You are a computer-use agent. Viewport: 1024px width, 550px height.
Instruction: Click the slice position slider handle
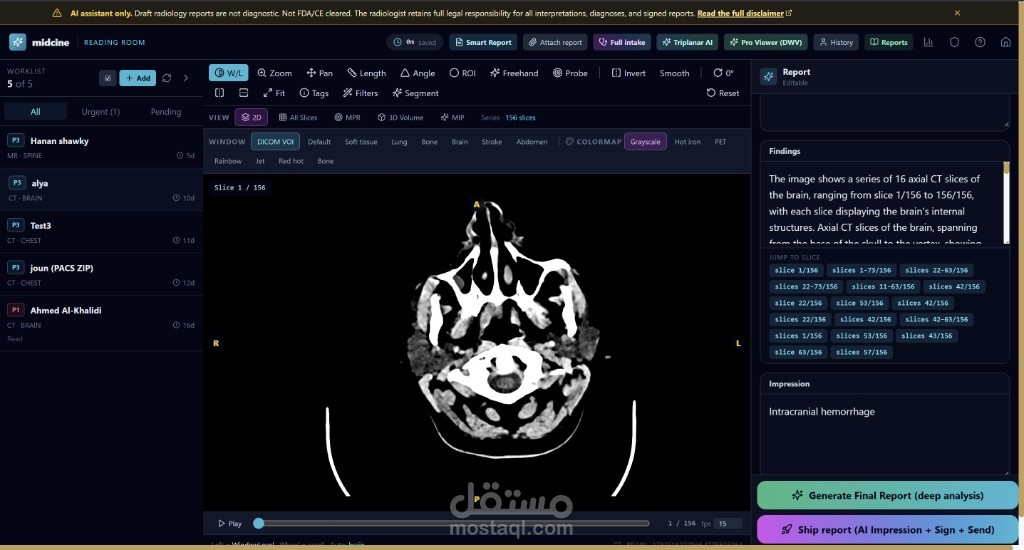click(259, 523)
